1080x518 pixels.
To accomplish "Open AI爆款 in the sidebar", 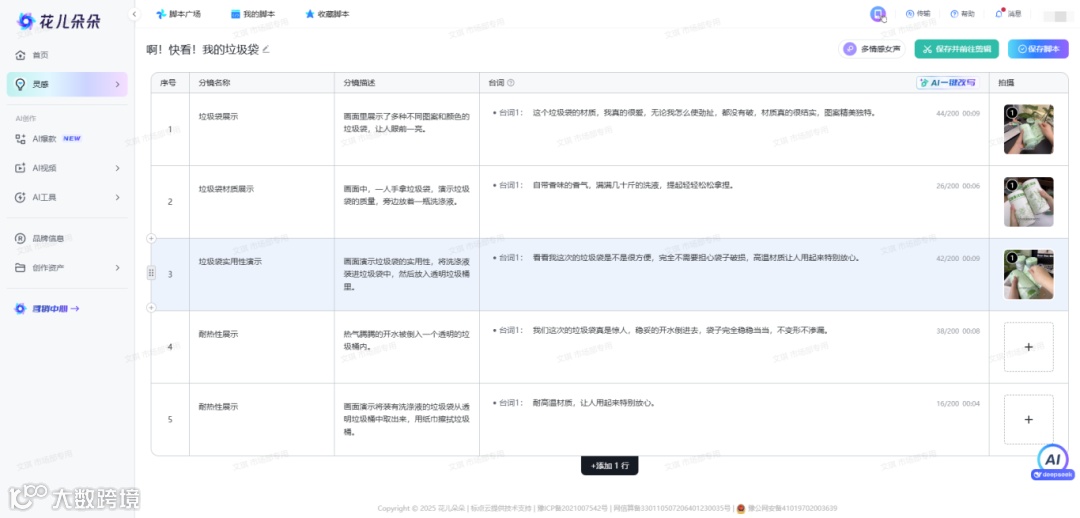I will point(67,138).
